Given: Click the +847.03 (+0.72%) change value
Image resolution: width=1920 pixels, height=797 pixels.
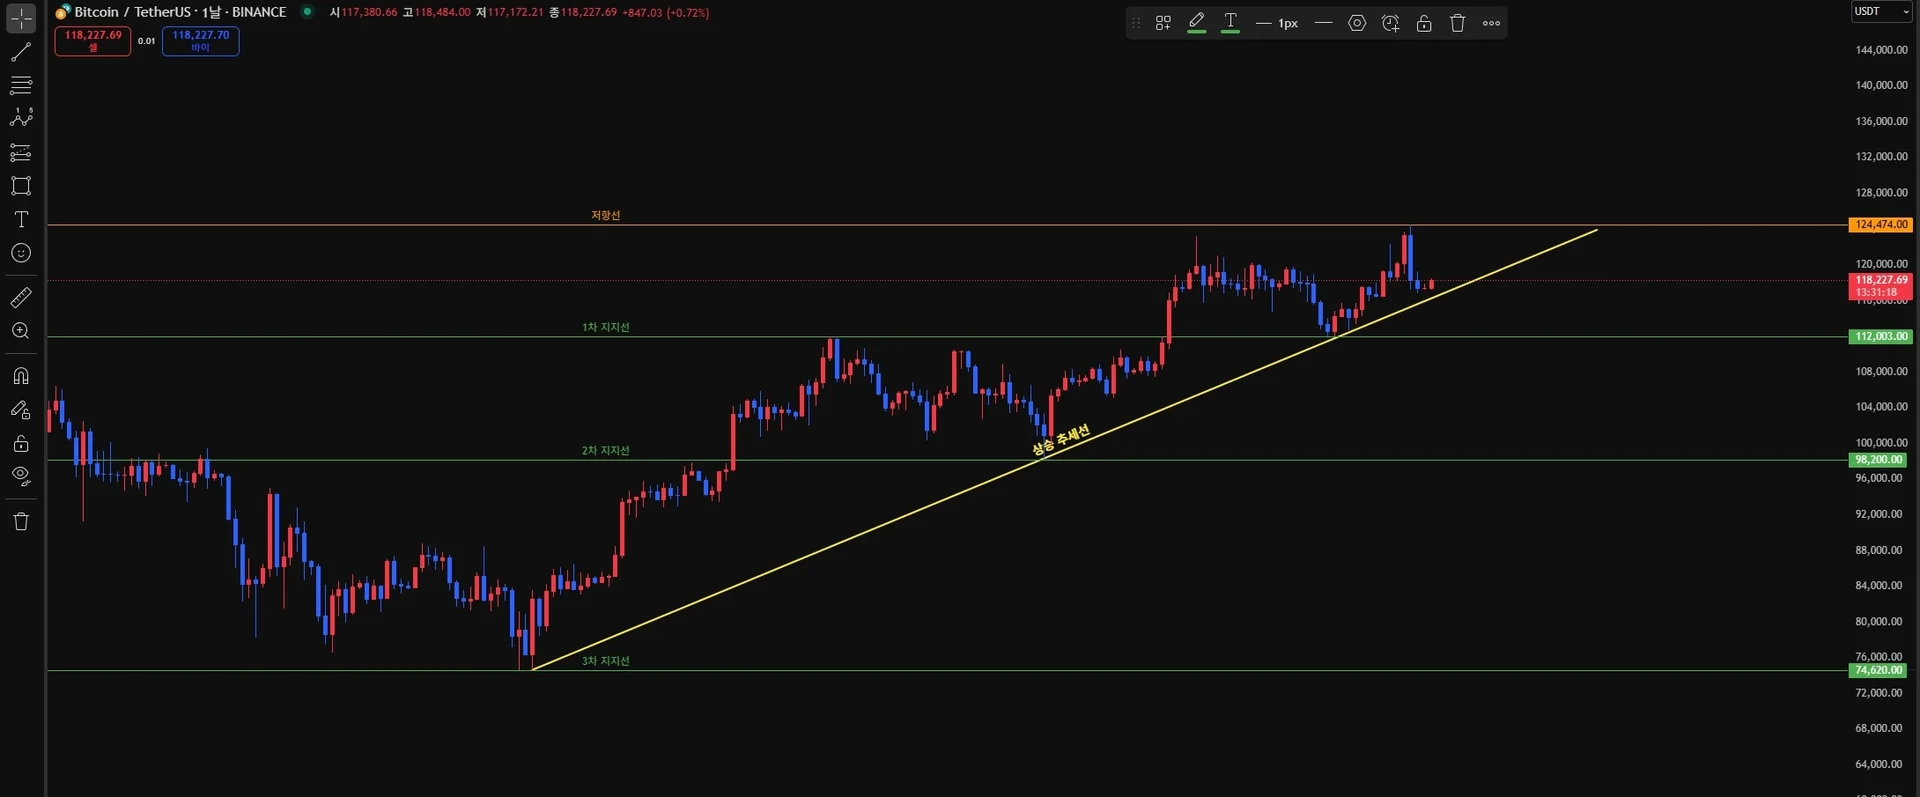Looking at the screenshot, I should [666, 12].
